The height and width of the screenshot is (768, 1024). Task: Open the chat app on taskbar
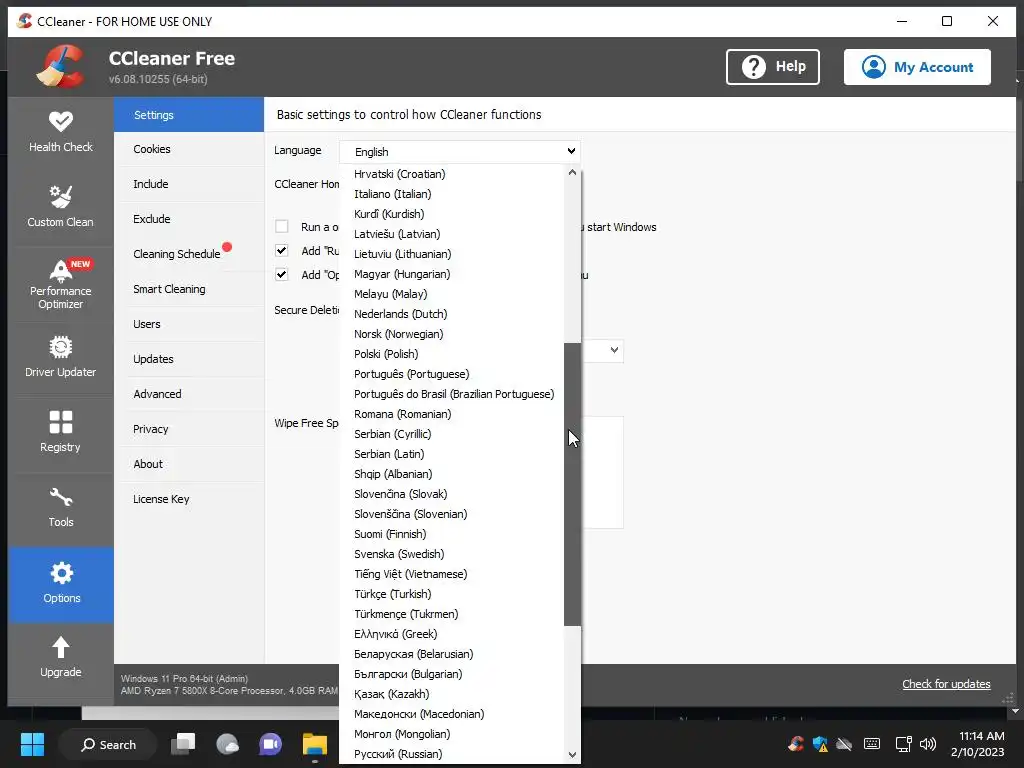(x=270, y=744)
